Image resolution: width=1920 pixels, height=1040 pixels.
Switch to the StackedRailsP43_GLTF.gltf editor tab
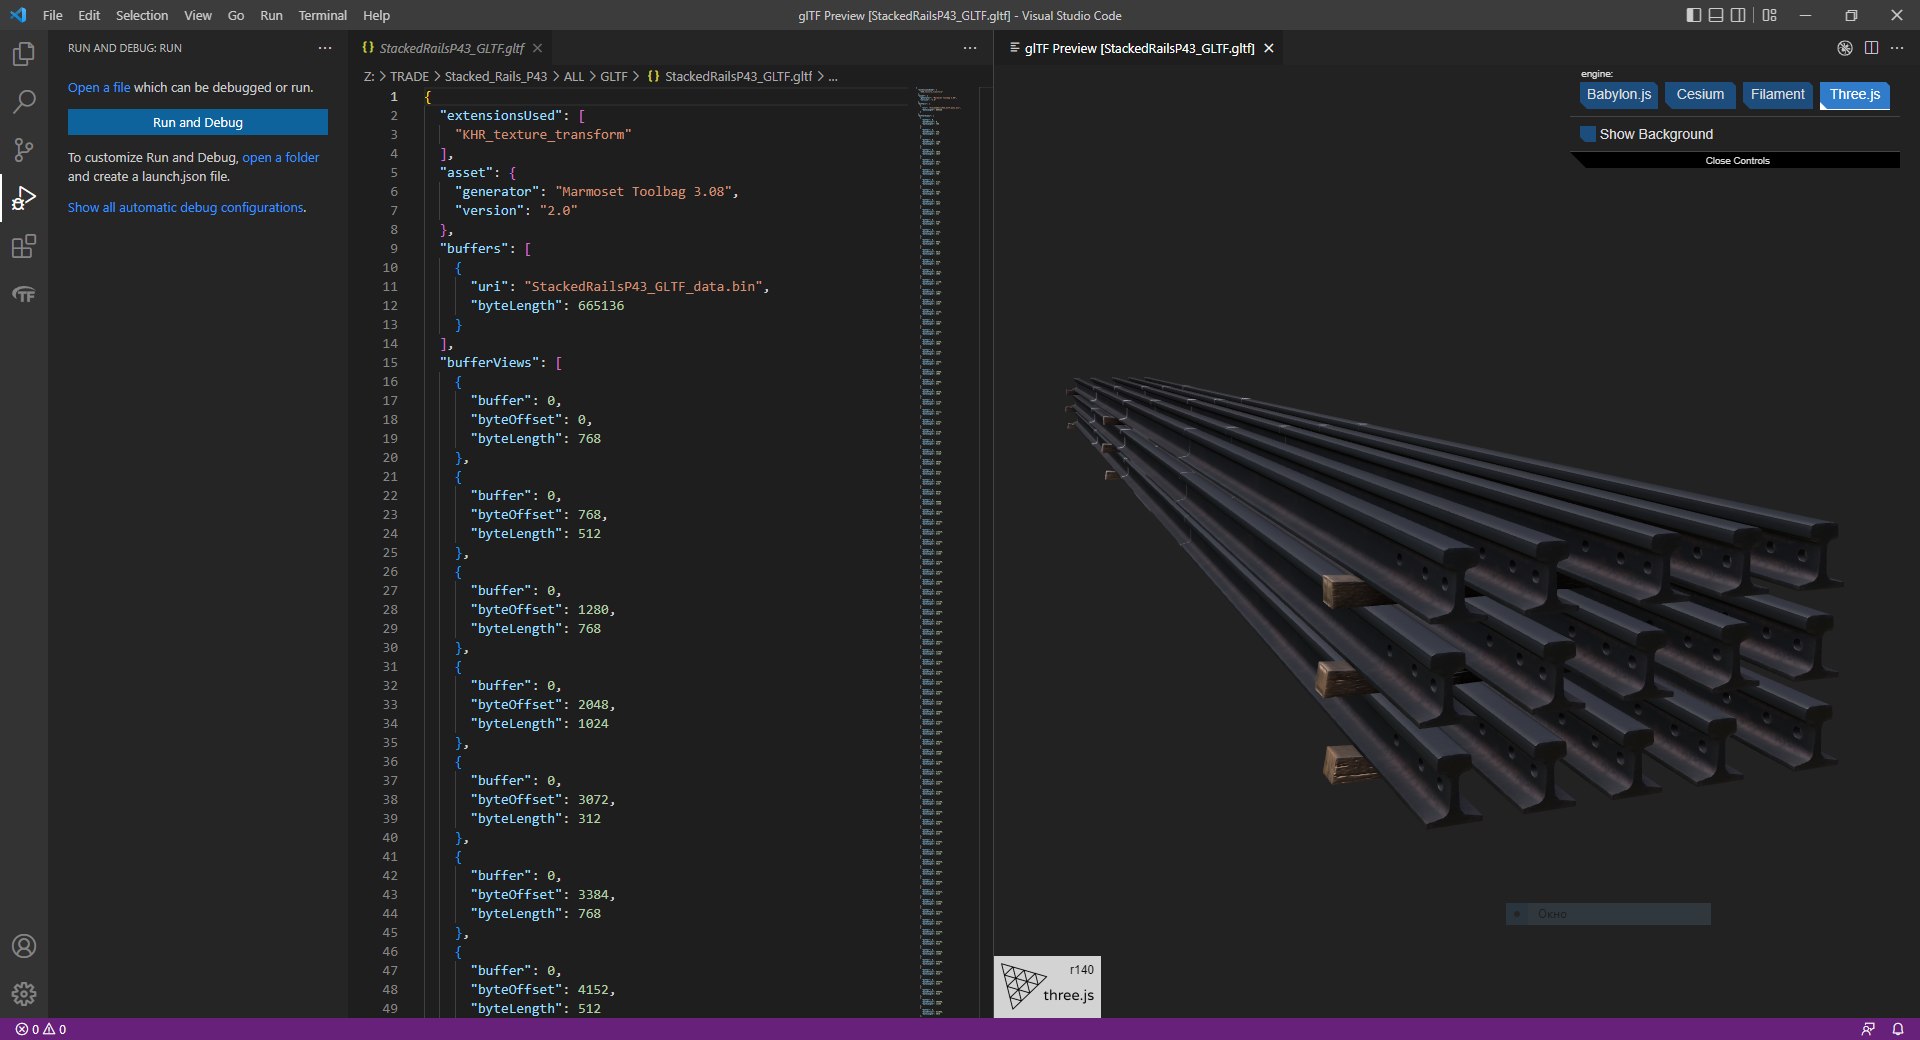point(451,48)
